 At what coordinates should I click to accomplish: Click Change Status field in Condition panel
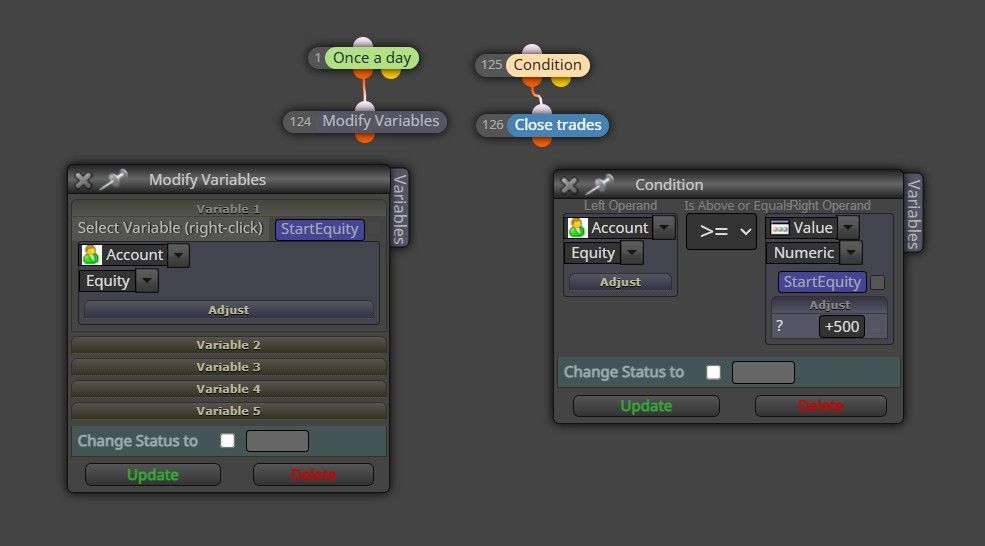(763, 373)
